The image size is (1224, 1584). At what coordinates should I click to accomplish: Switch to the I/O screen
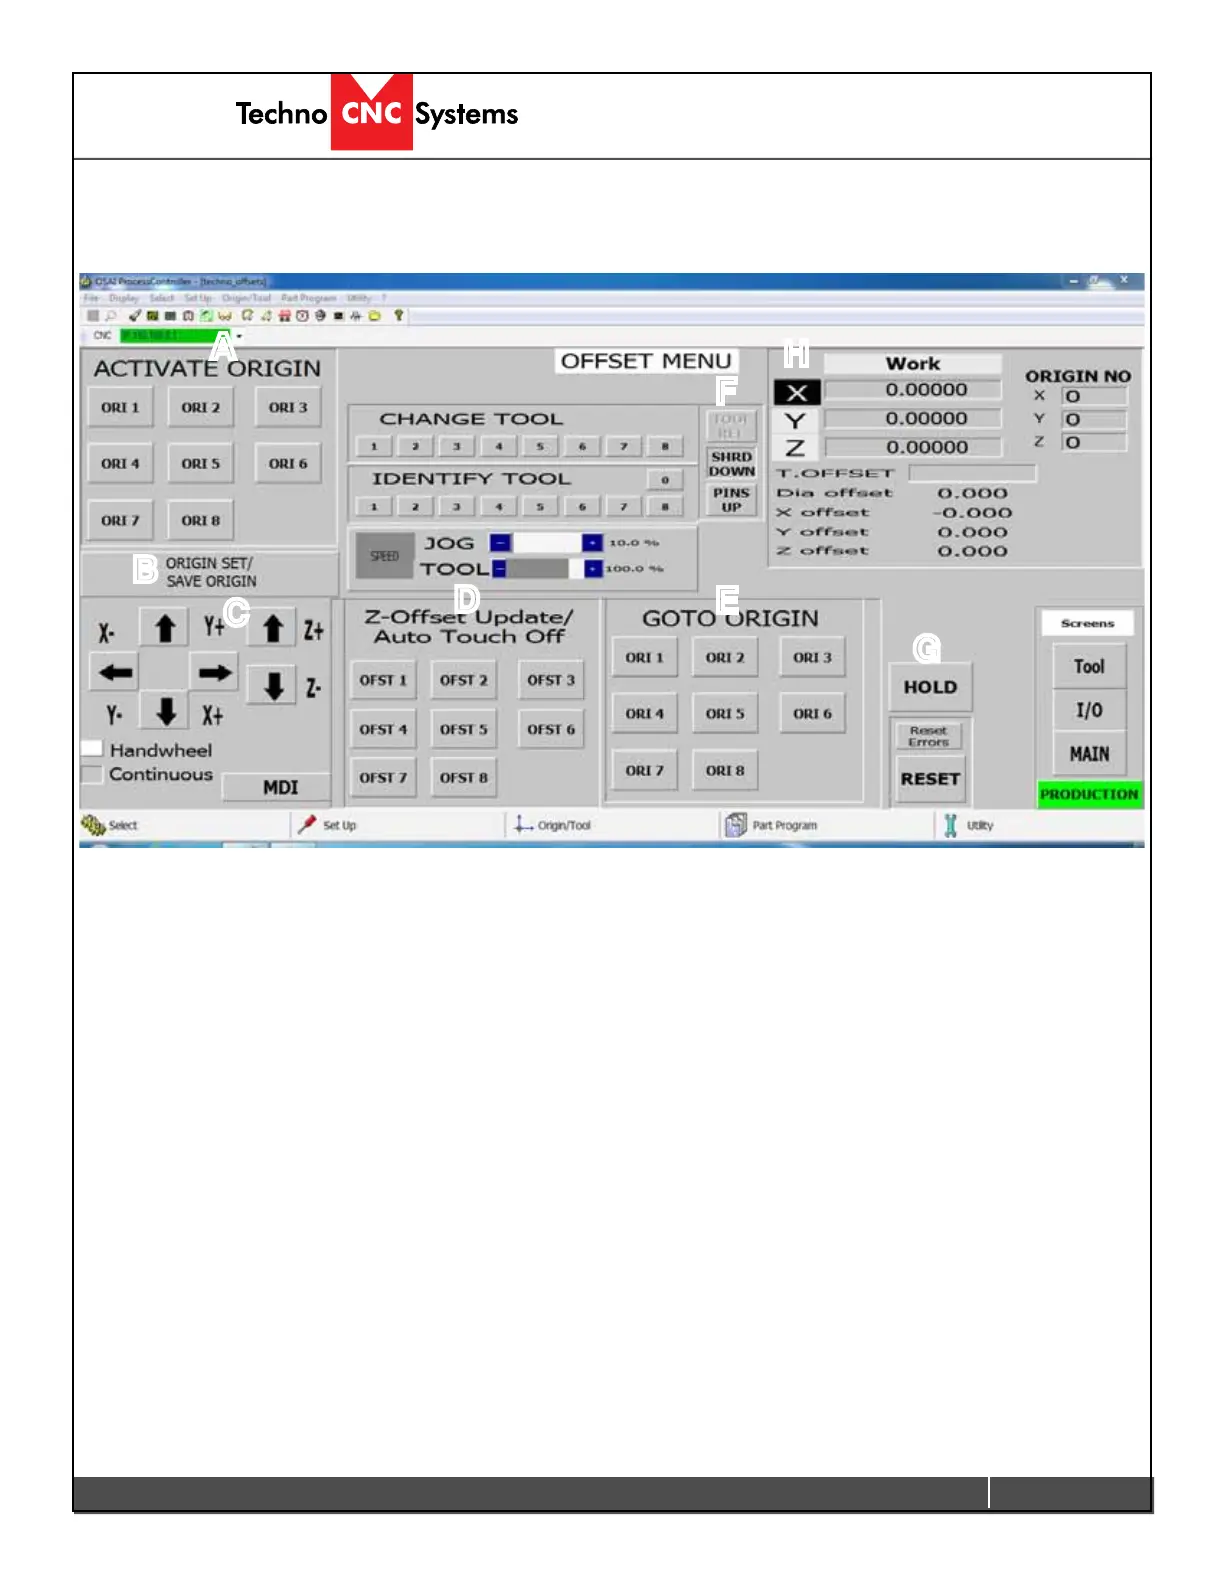(x=1089, y=711)
